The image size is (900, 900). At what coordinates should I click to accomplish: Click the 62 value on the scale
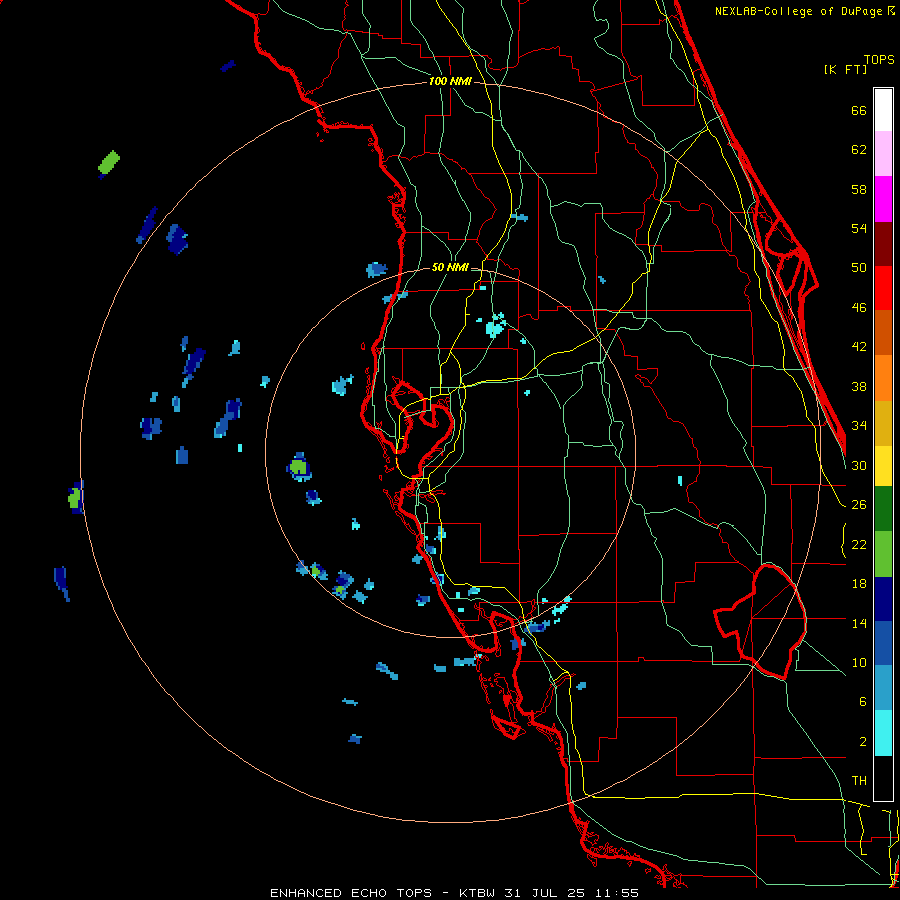point(859,150)
